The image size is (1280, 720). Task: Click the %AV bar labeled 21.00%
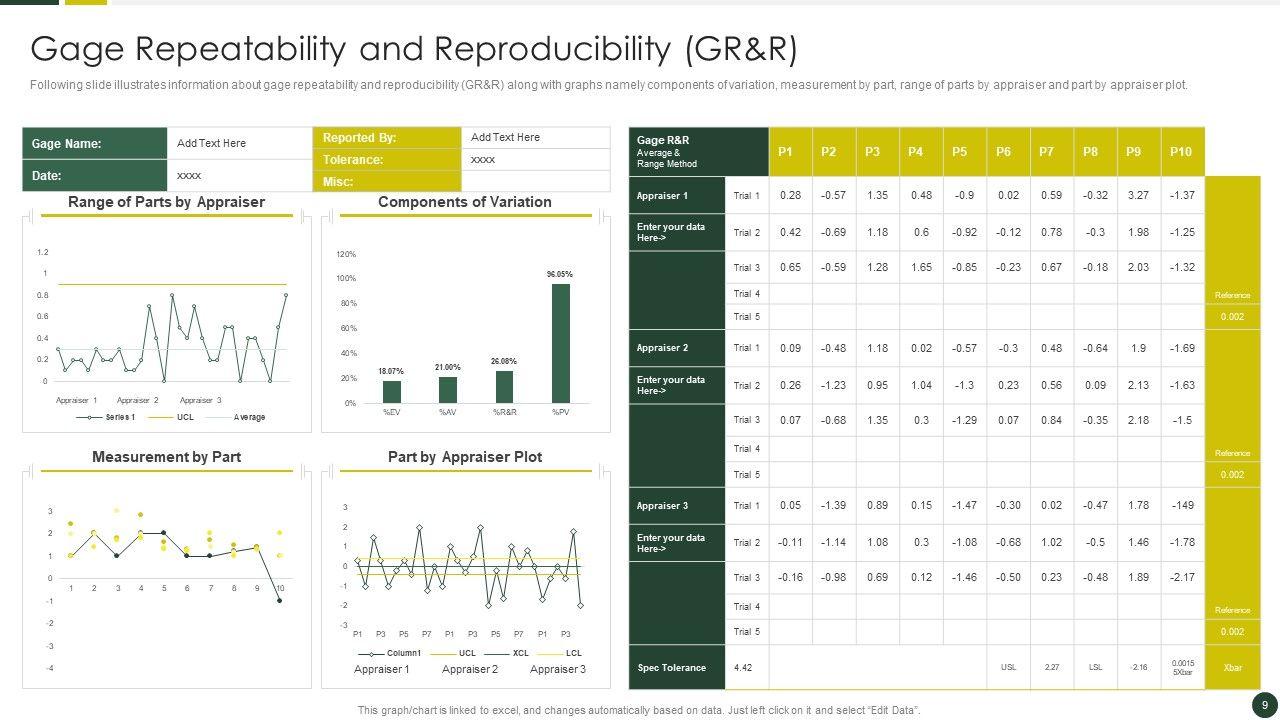tap(448, 389)
